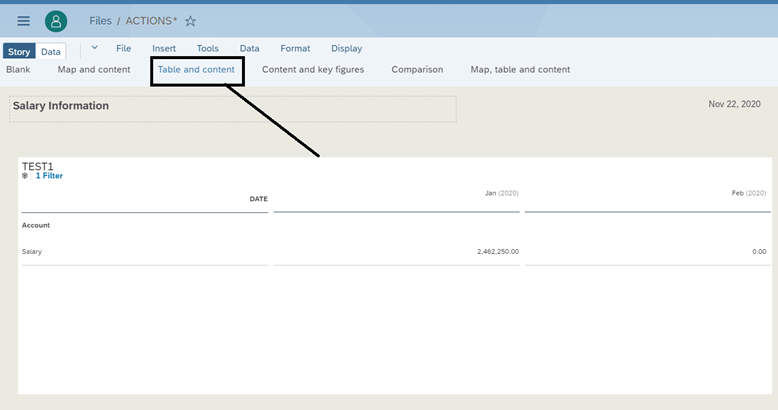Screen dimensions: 778x410
Task: Click the Salary Information title box
Action: click(x=233, y=109)
